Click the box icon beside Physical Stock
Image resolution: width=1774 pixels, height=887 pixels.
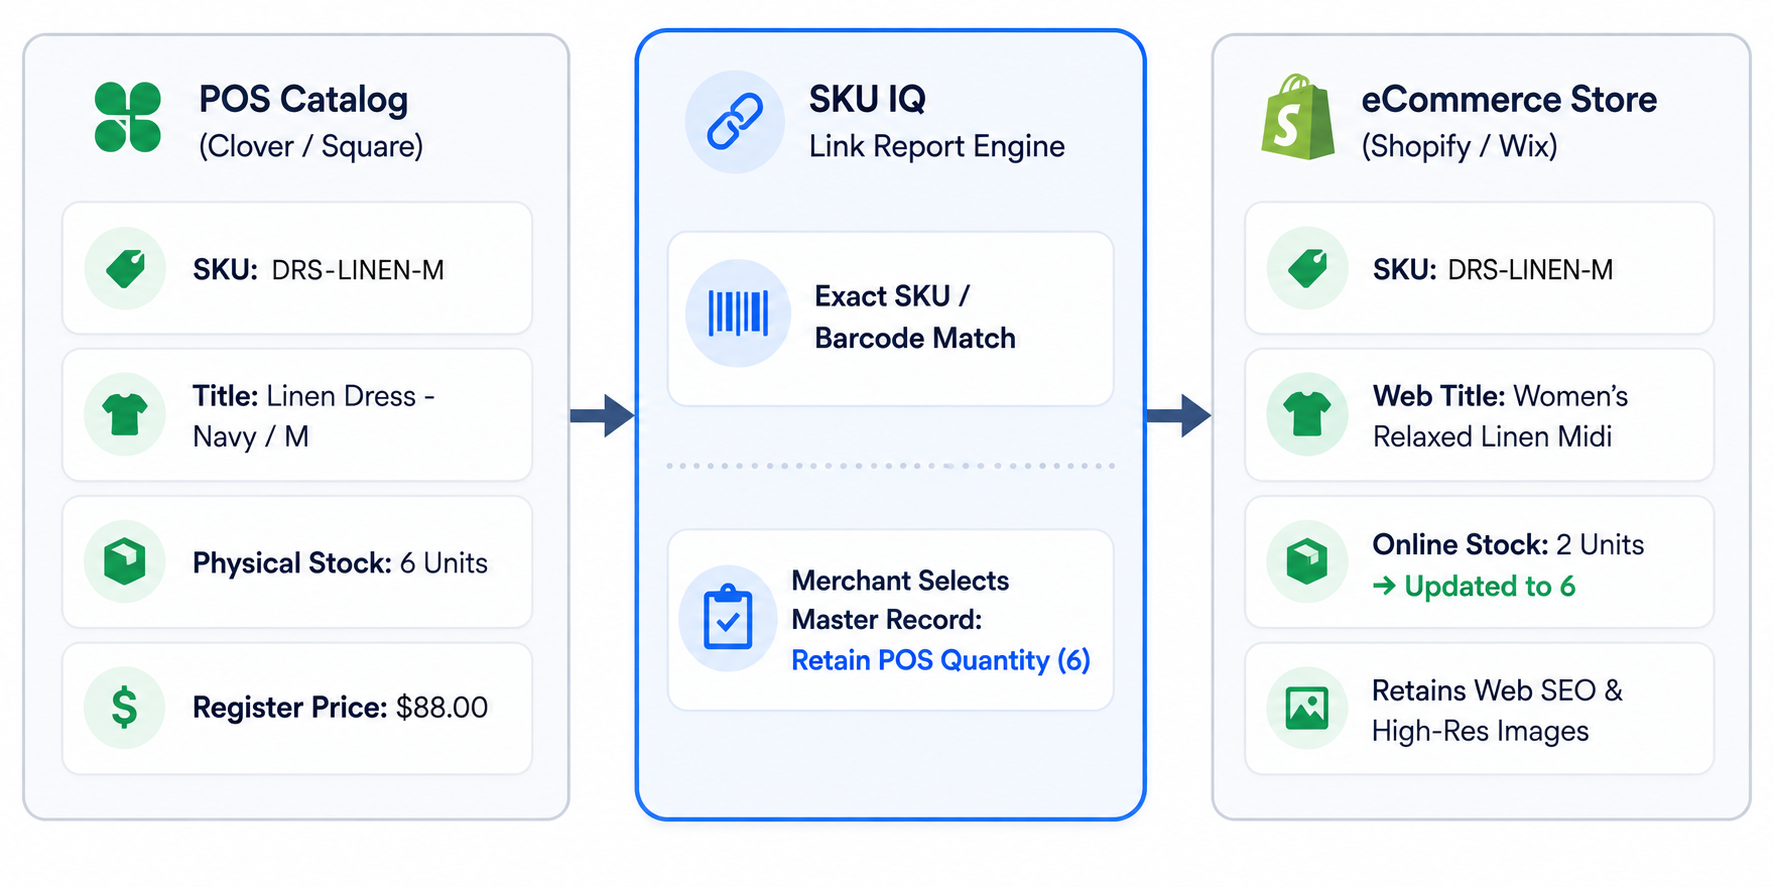click(x=125, y=561)
